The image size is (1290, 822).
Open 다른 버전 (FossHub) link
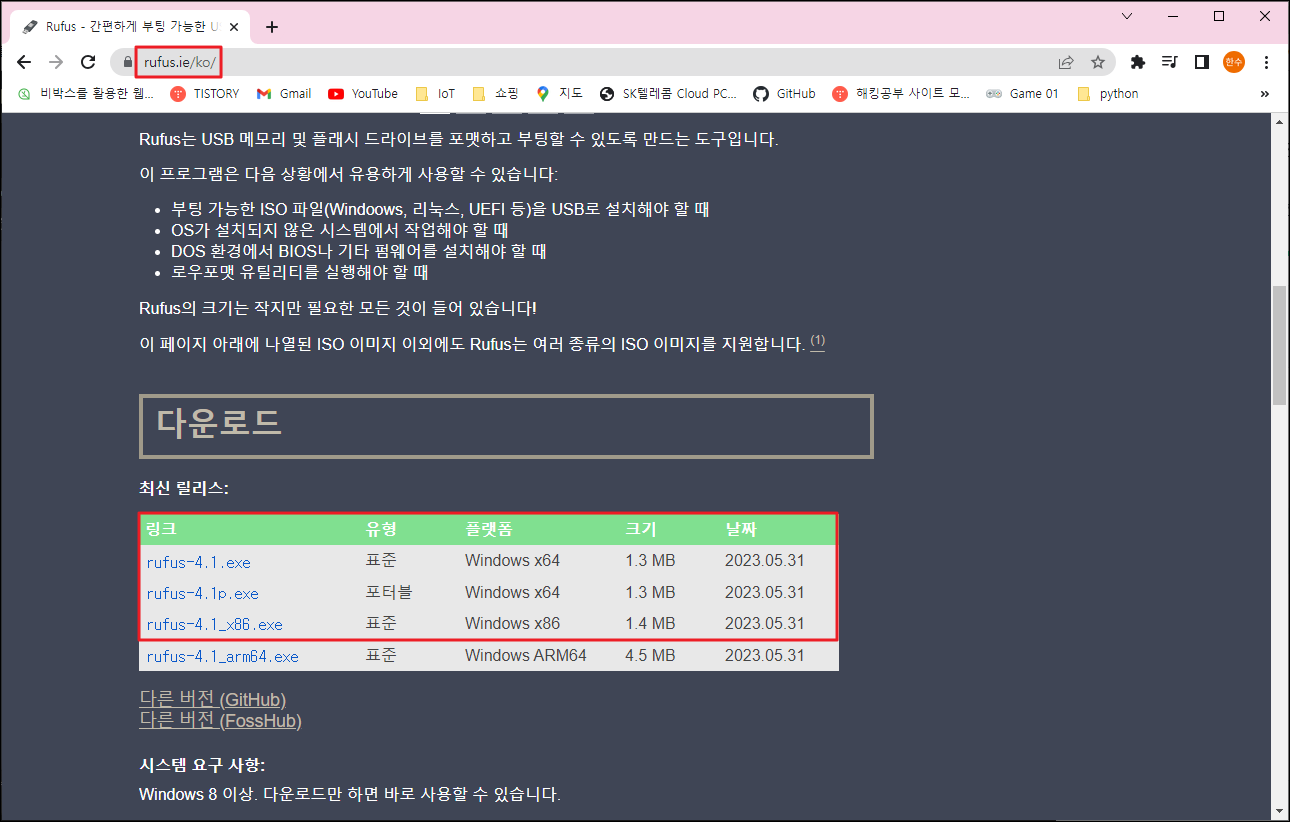(220, 720)
